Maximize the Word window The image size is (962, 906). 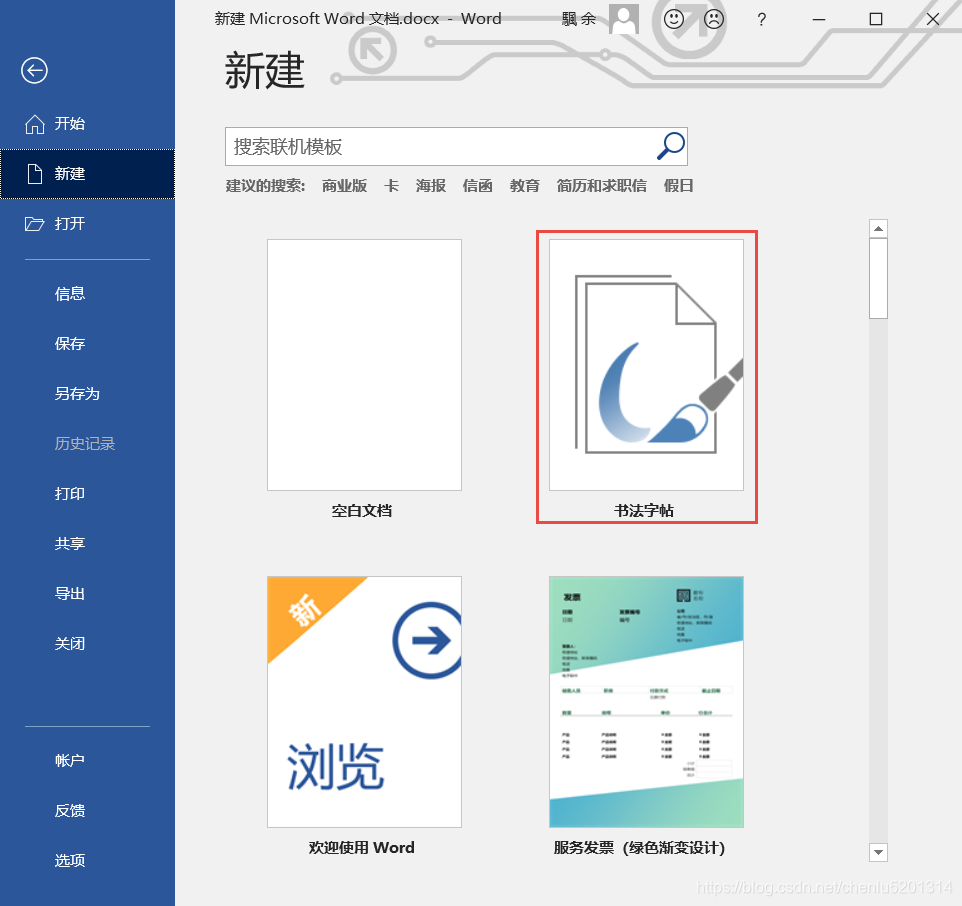click(876, 20)
